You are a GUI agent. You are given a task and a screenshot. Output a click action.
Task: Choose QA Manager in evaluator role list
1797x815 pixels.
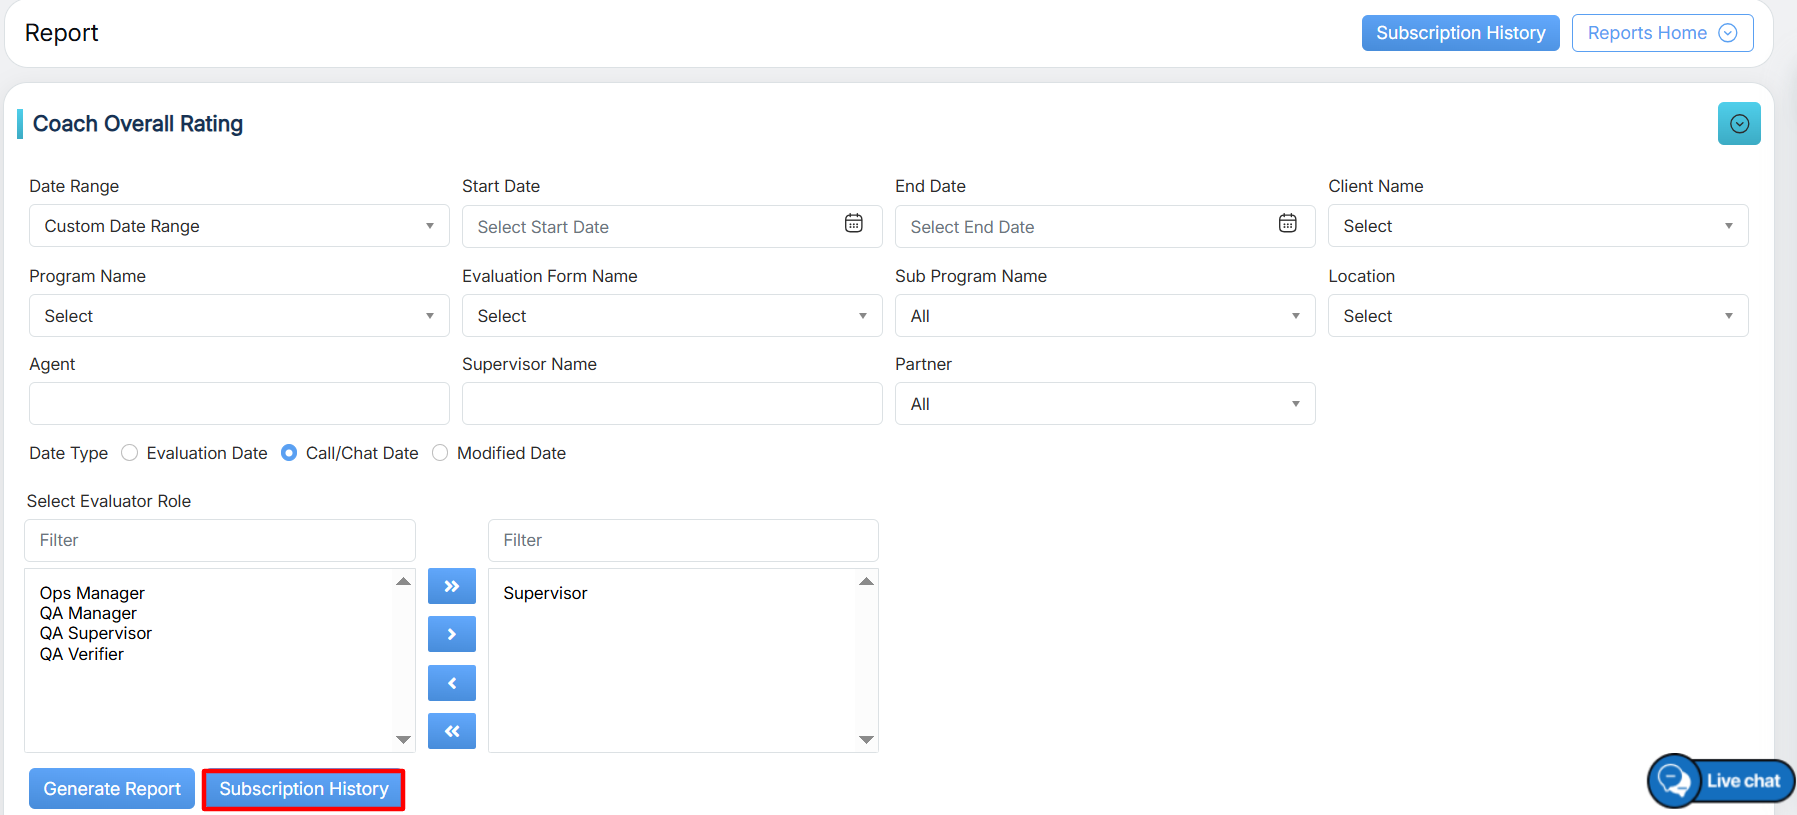[x=88, y=613]
